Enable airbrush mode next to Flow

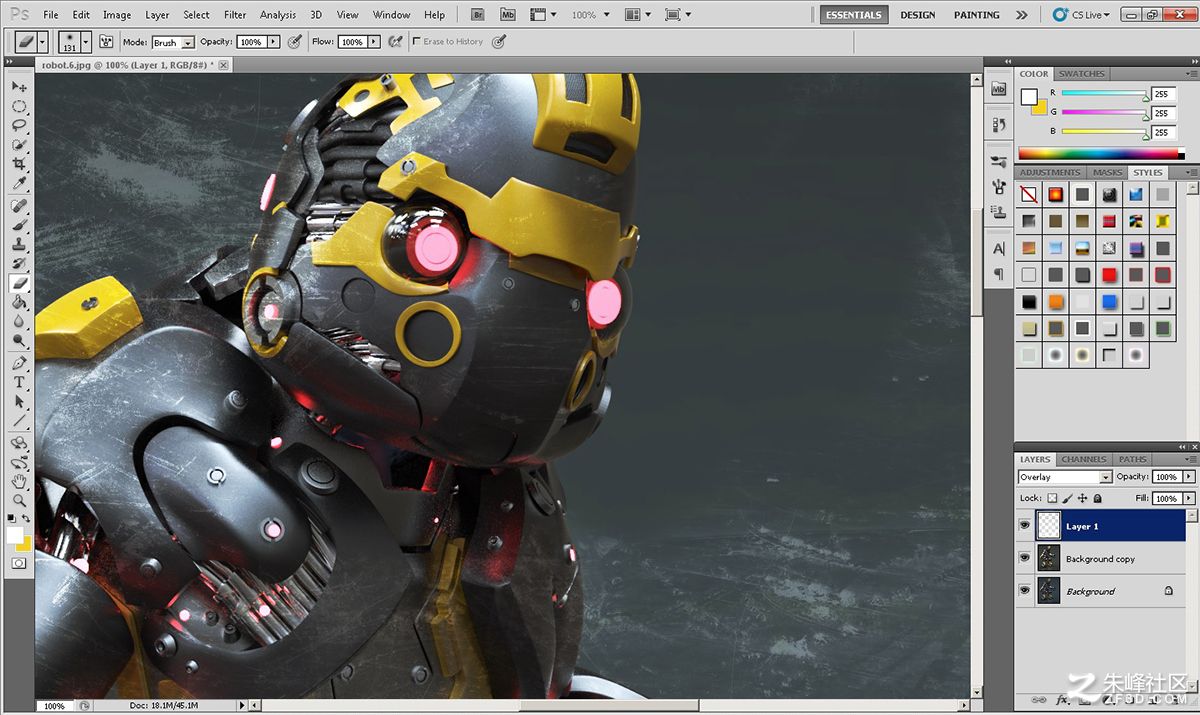point(395,42)
